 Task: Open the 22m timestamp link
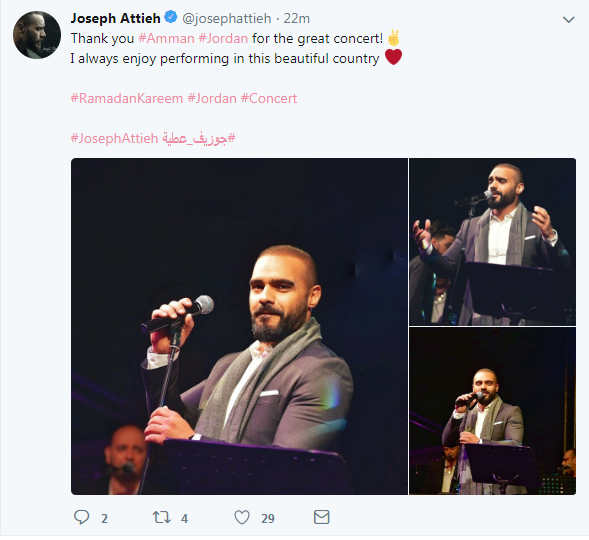click(296, 18)
